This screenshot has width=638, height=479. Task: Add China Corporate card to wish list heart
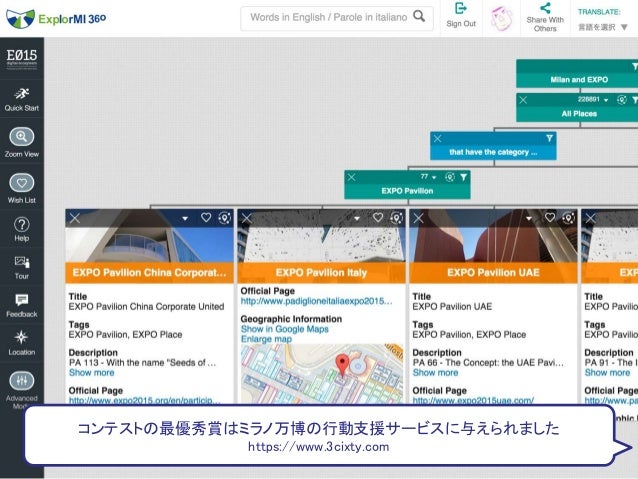(x=206, y=218)
